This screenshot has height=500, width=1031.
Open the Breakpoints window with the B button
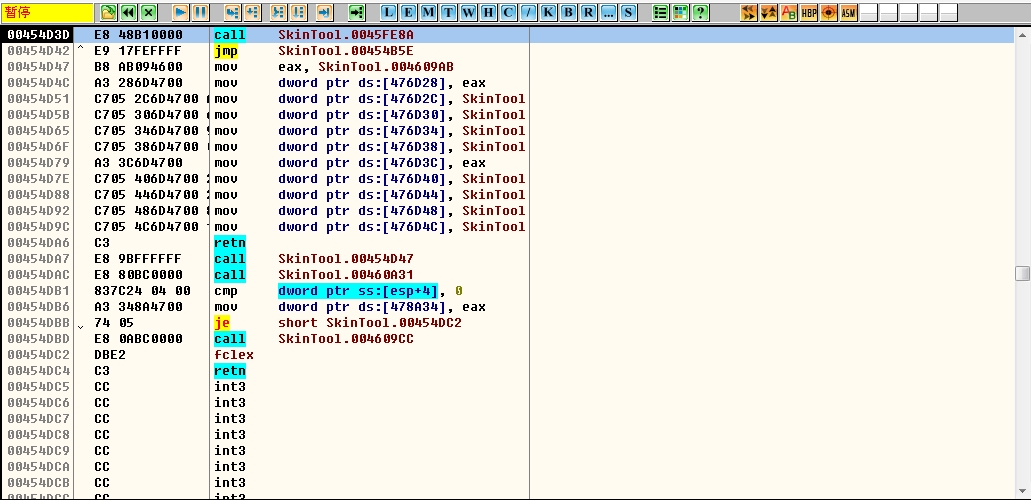tap(568, 12)
